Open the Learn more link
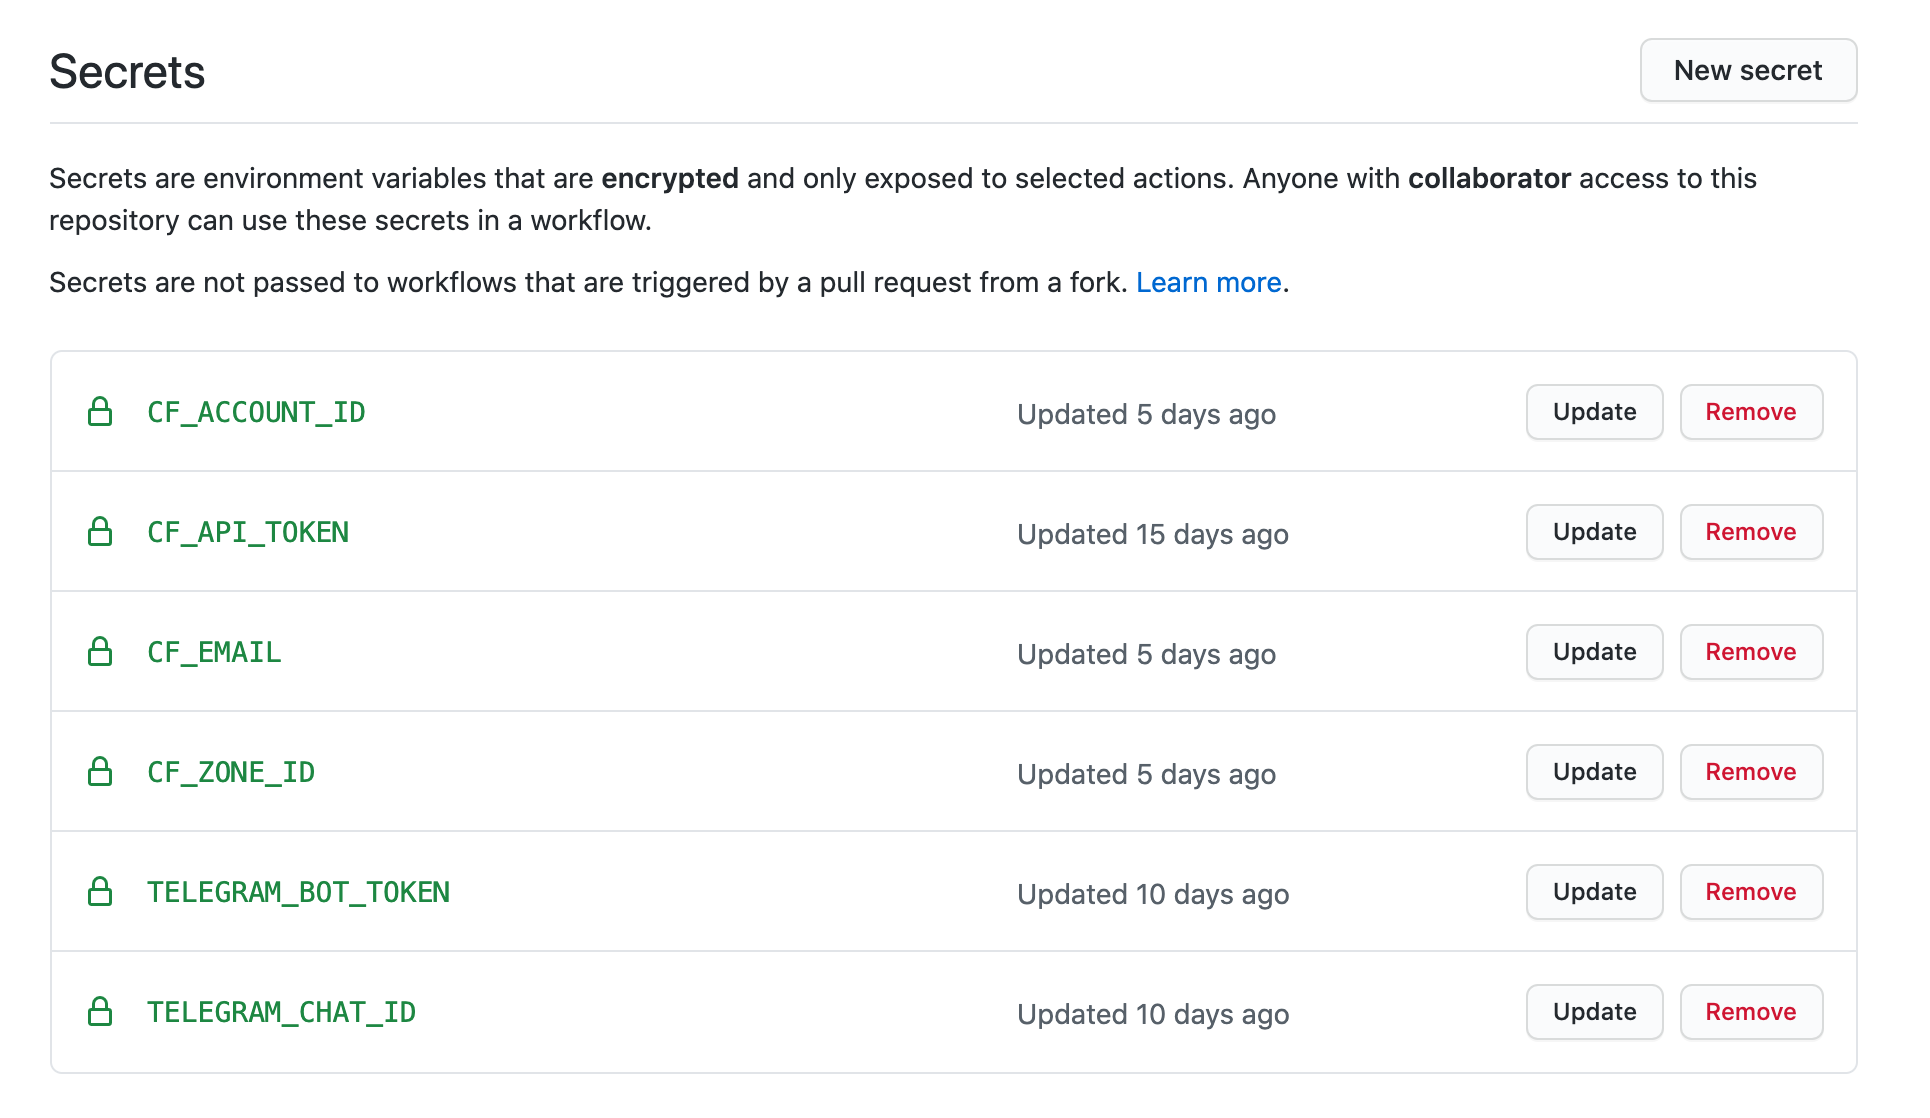Image resolution: width=1930 pixels, height=1118 pixels. point(1208,283)
